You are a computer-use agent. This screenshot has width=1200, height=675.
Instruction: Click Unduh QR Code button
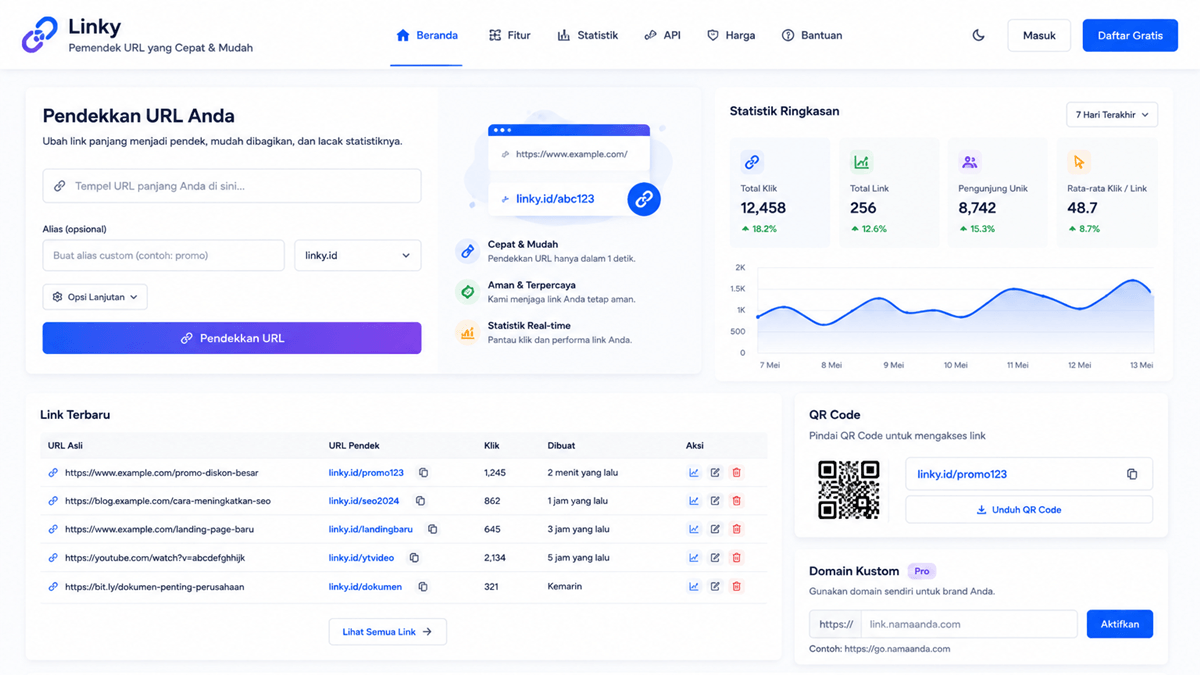point(1029,510)
